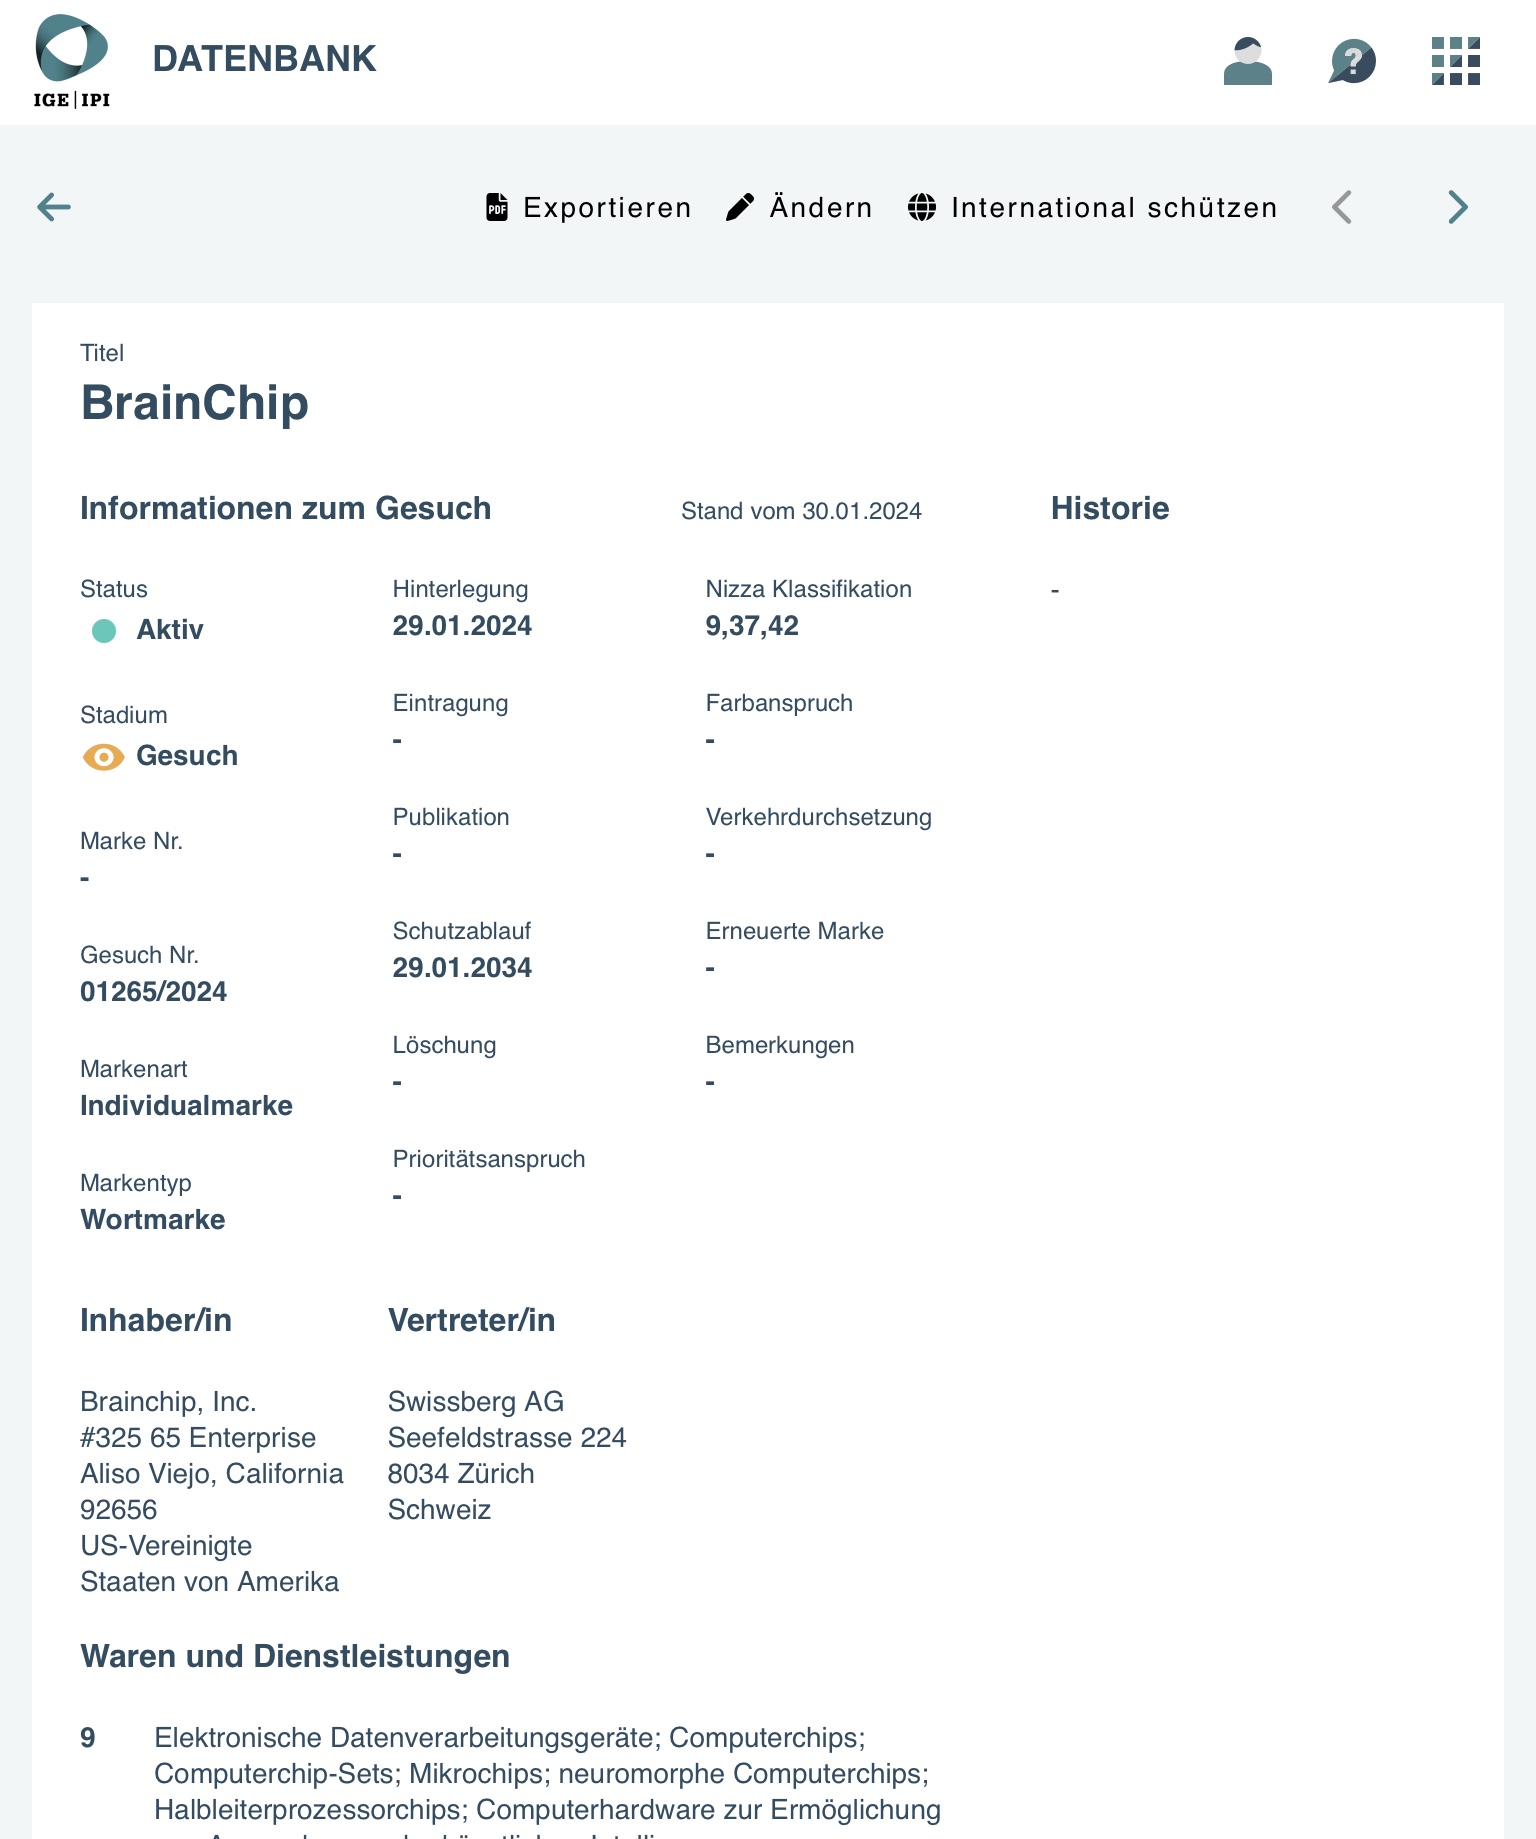Click the DATENBANK header title

(264, 59)
